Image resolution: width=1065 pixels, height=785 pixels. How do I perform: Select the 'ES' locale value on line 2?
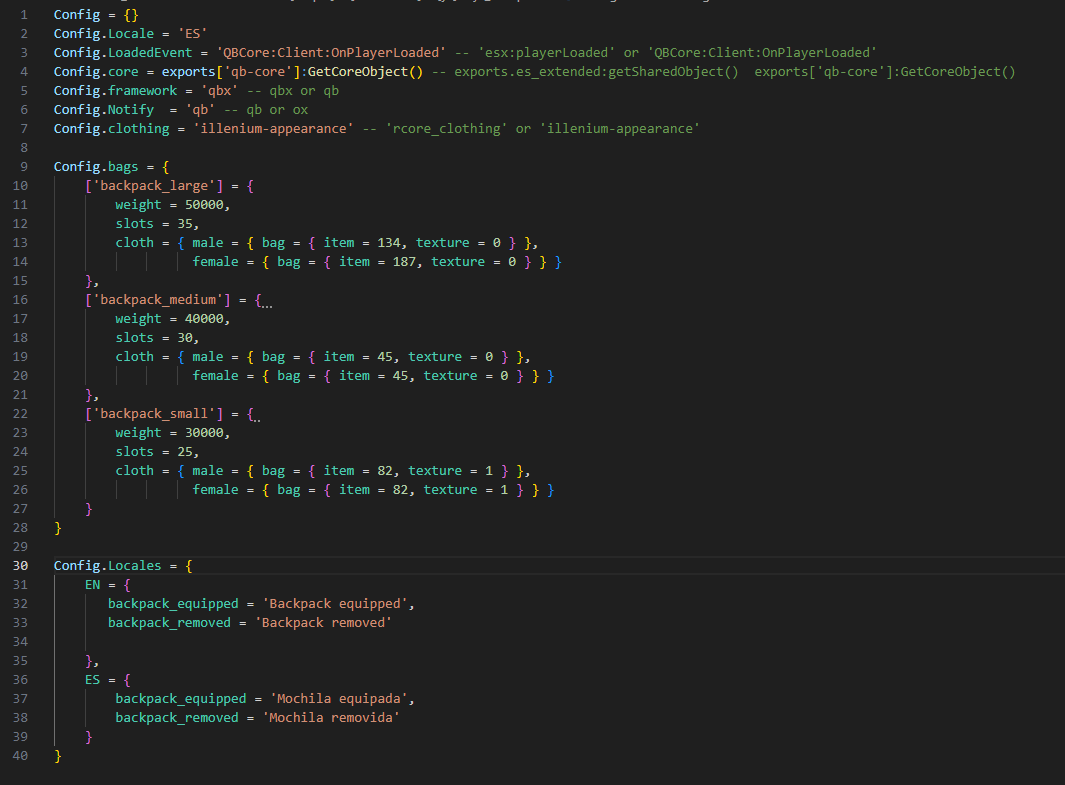(192, 33)
